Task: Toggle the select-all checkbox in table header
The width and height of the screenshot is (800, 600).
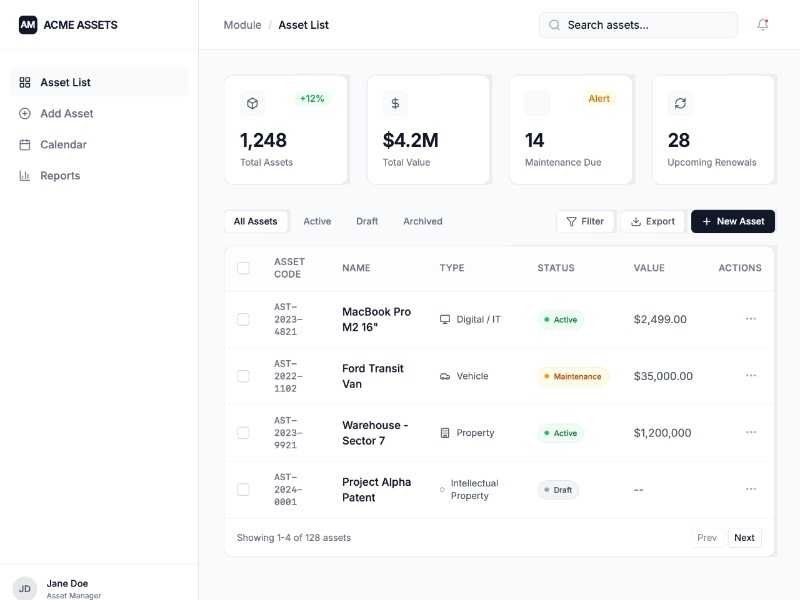Action: point(243,268)
